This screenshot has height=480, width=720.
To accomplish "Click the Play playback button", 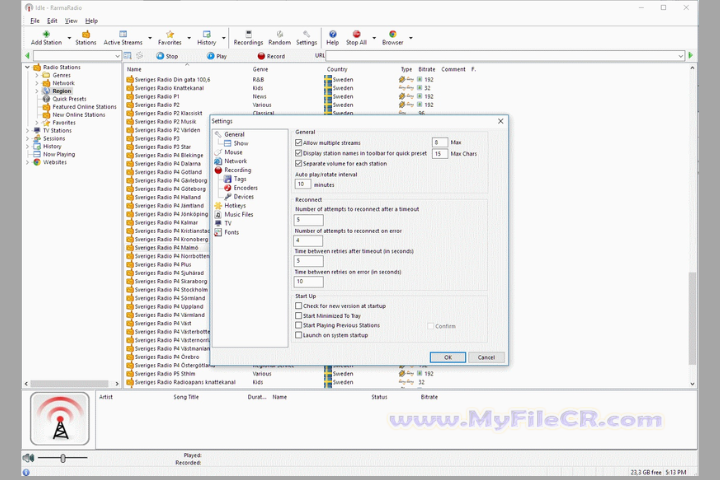I will coord(217,56).
